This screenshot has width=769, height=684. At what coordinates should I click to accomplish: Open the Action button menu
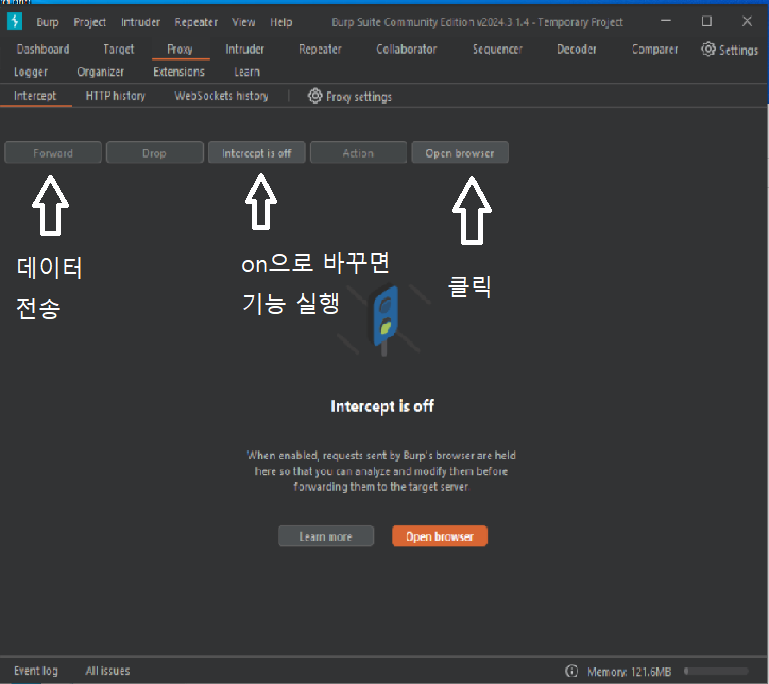(x=358, y=153)
